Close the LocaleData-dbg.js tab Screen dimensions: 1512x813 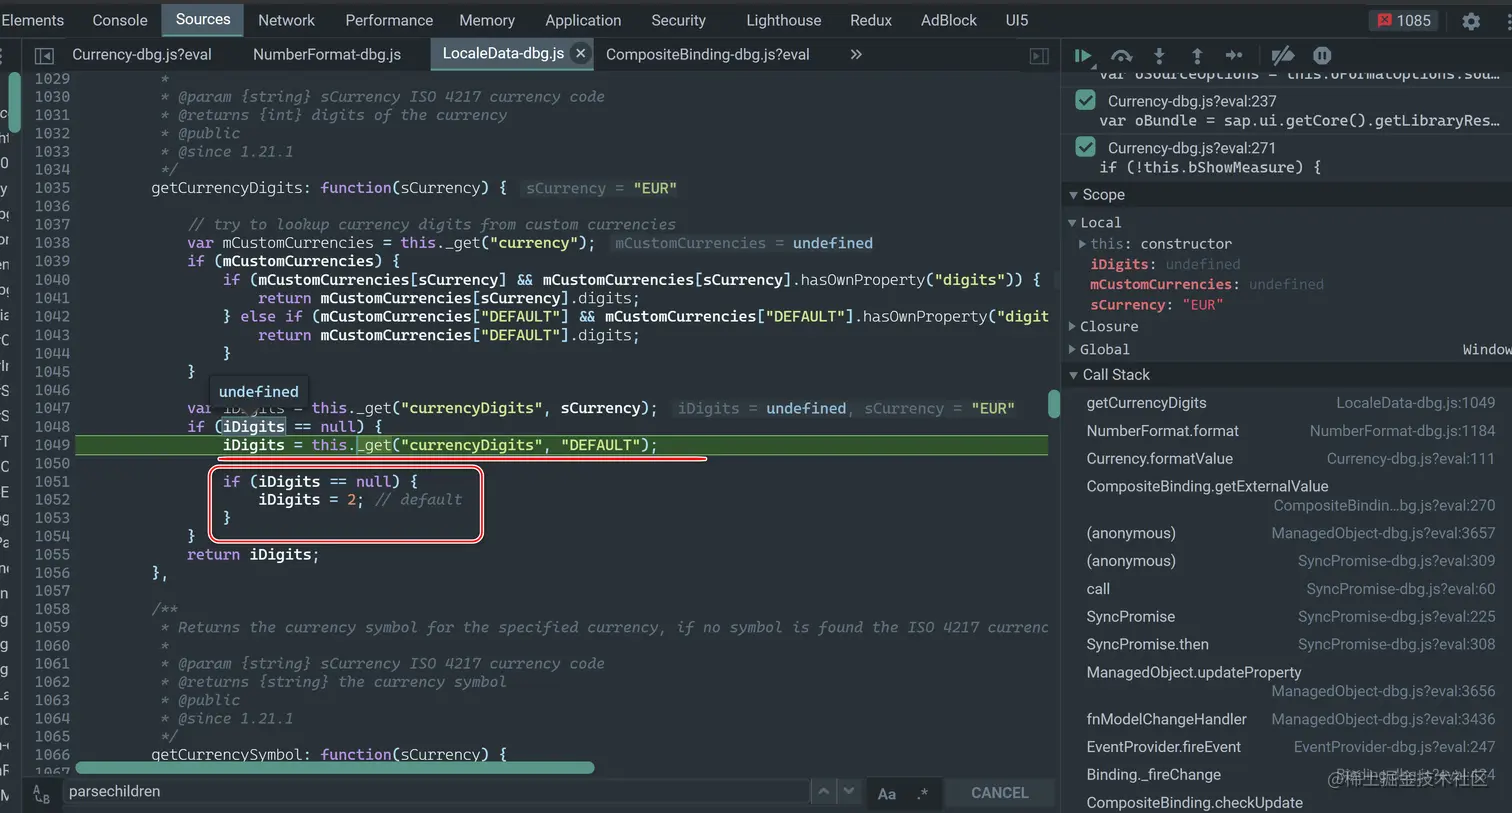581,53
